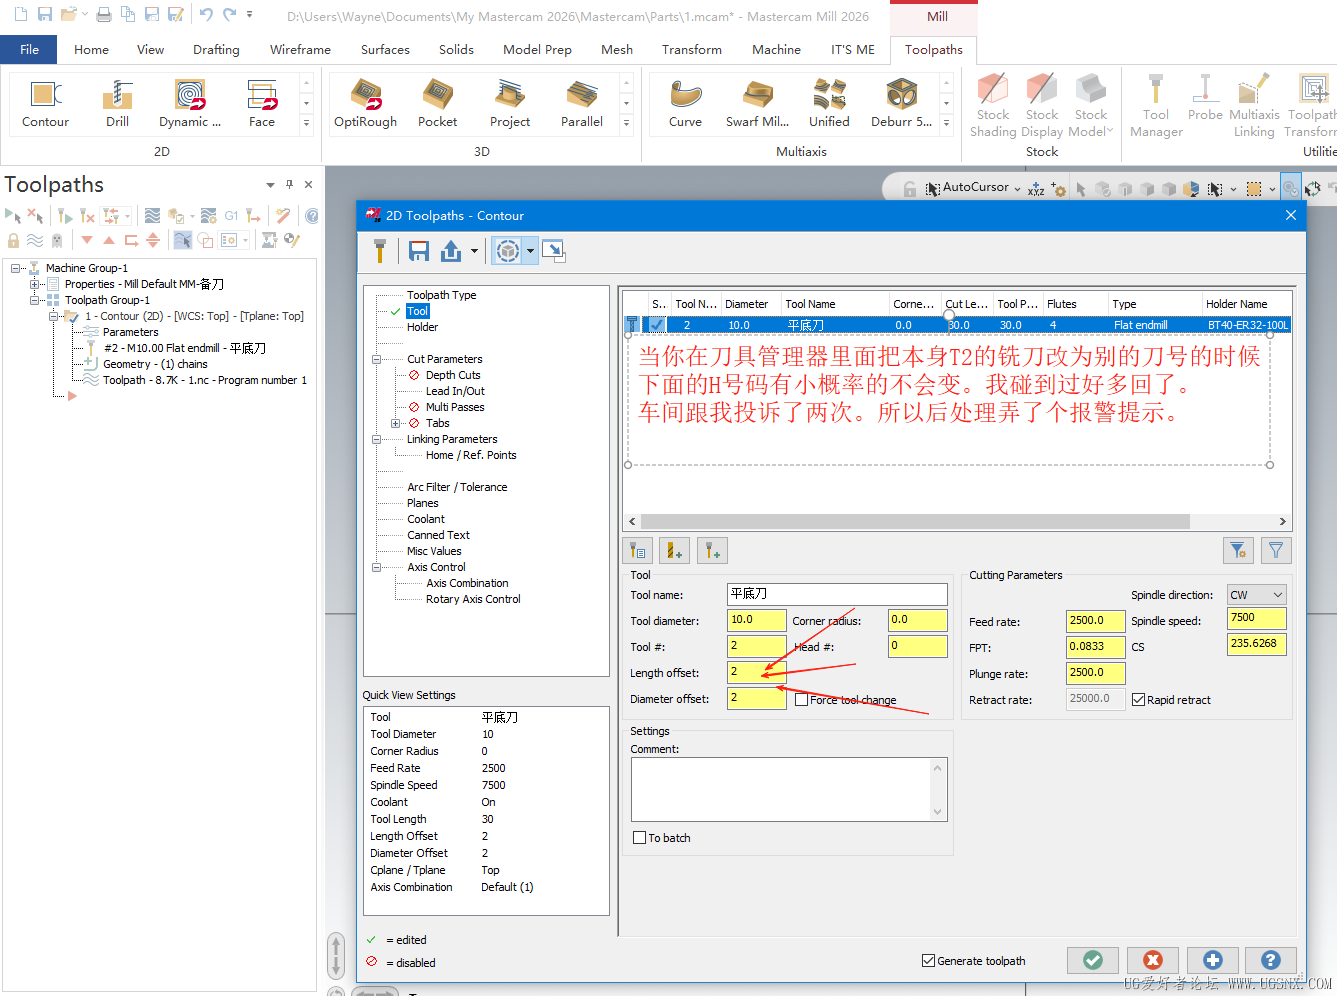Select the Drill toolpath icon

pos(117,104)
